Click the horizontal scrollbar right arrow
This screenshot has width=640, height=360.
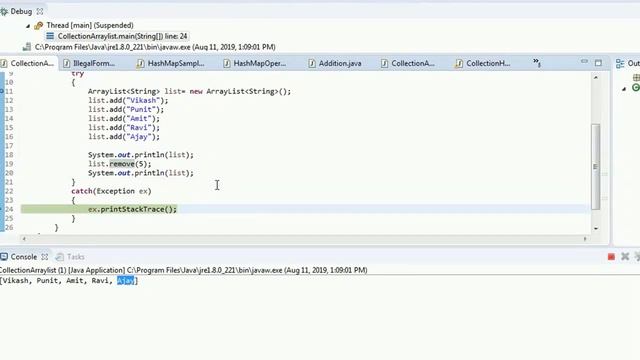[x=585, y=239]
